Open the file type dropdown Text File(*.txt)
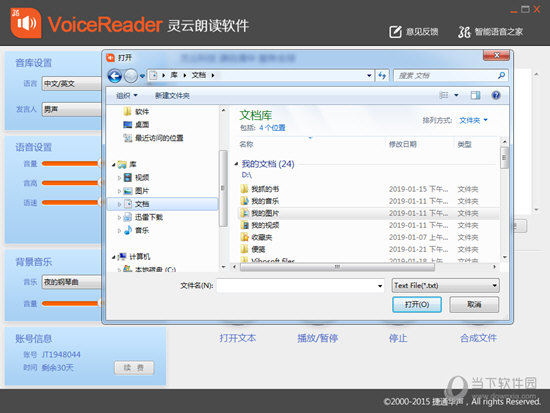Image resolution: width=550 pixels, height=413 pixels. pos(445,286)
